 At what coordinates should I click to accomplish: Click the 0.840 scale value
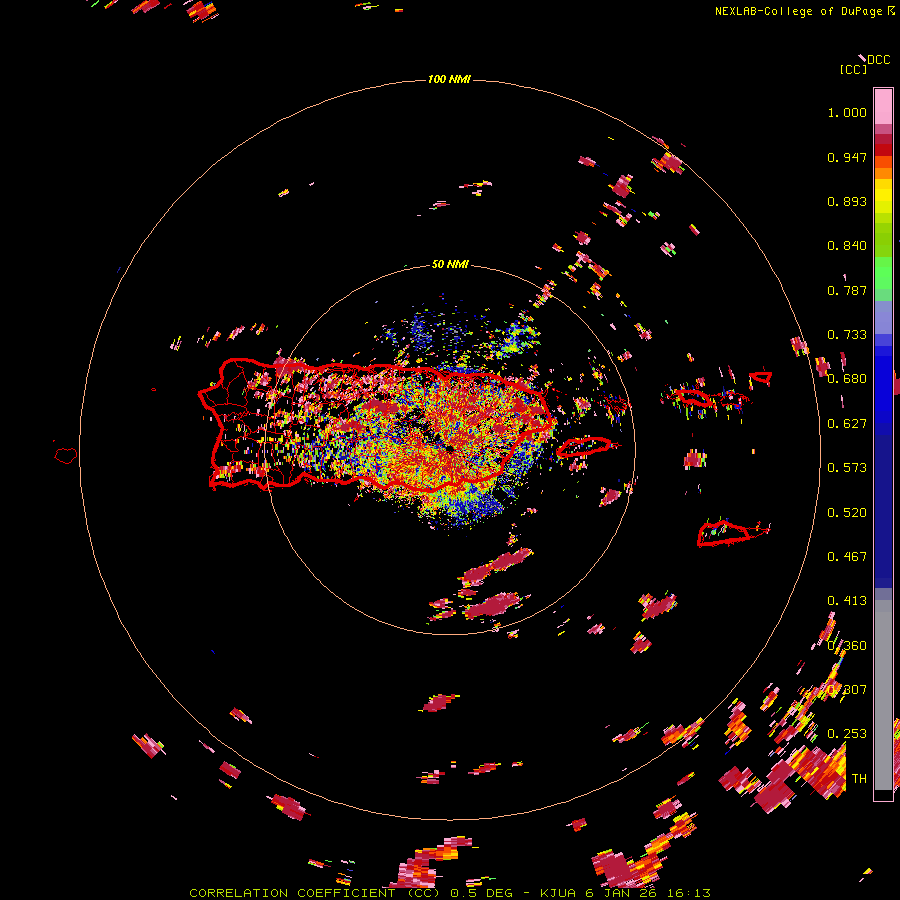click(x=847, y=246)
